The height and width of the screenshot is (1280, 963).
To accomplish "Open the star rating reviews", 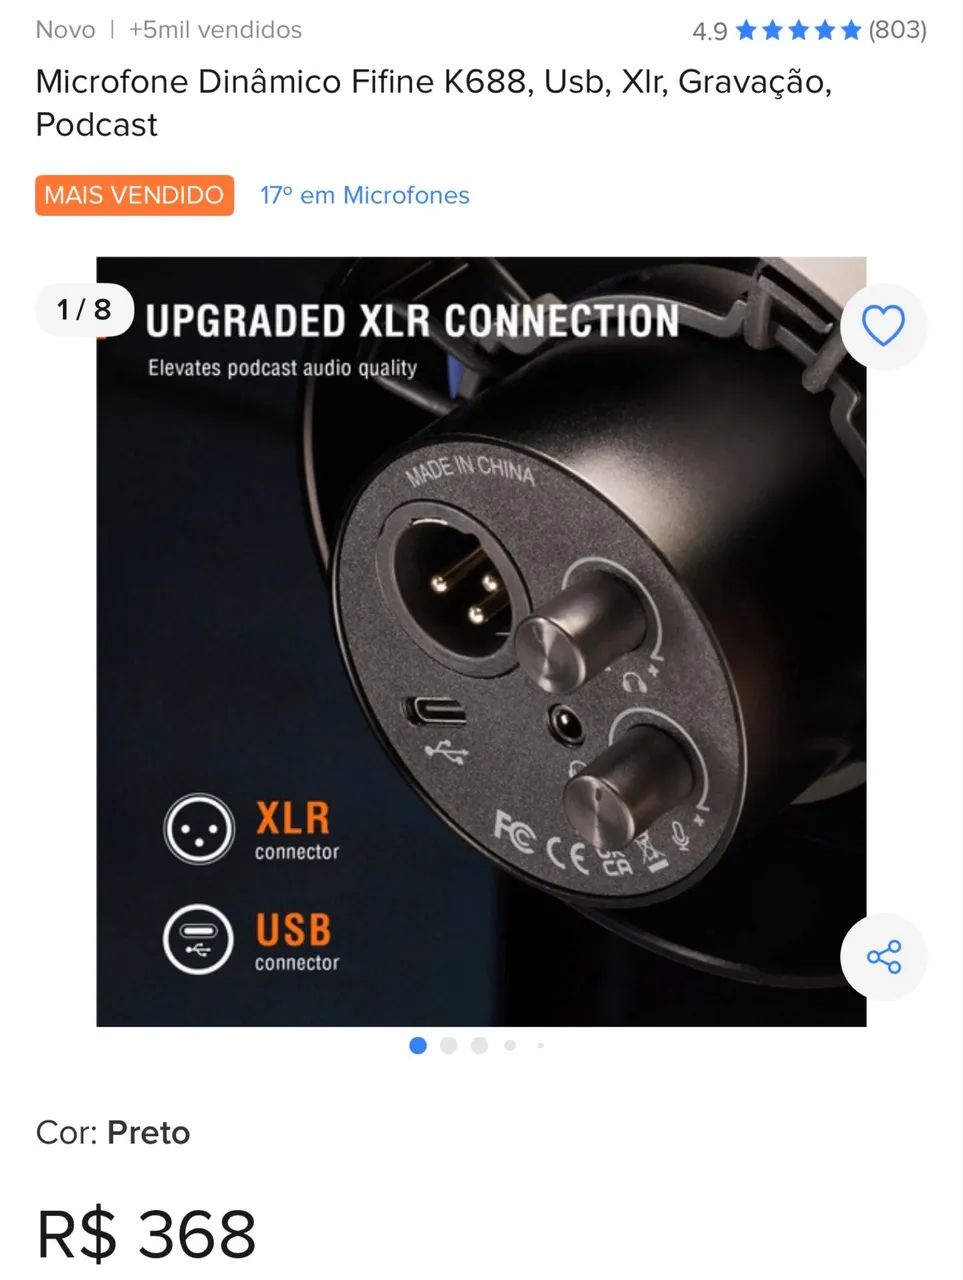I will (798, 30).
